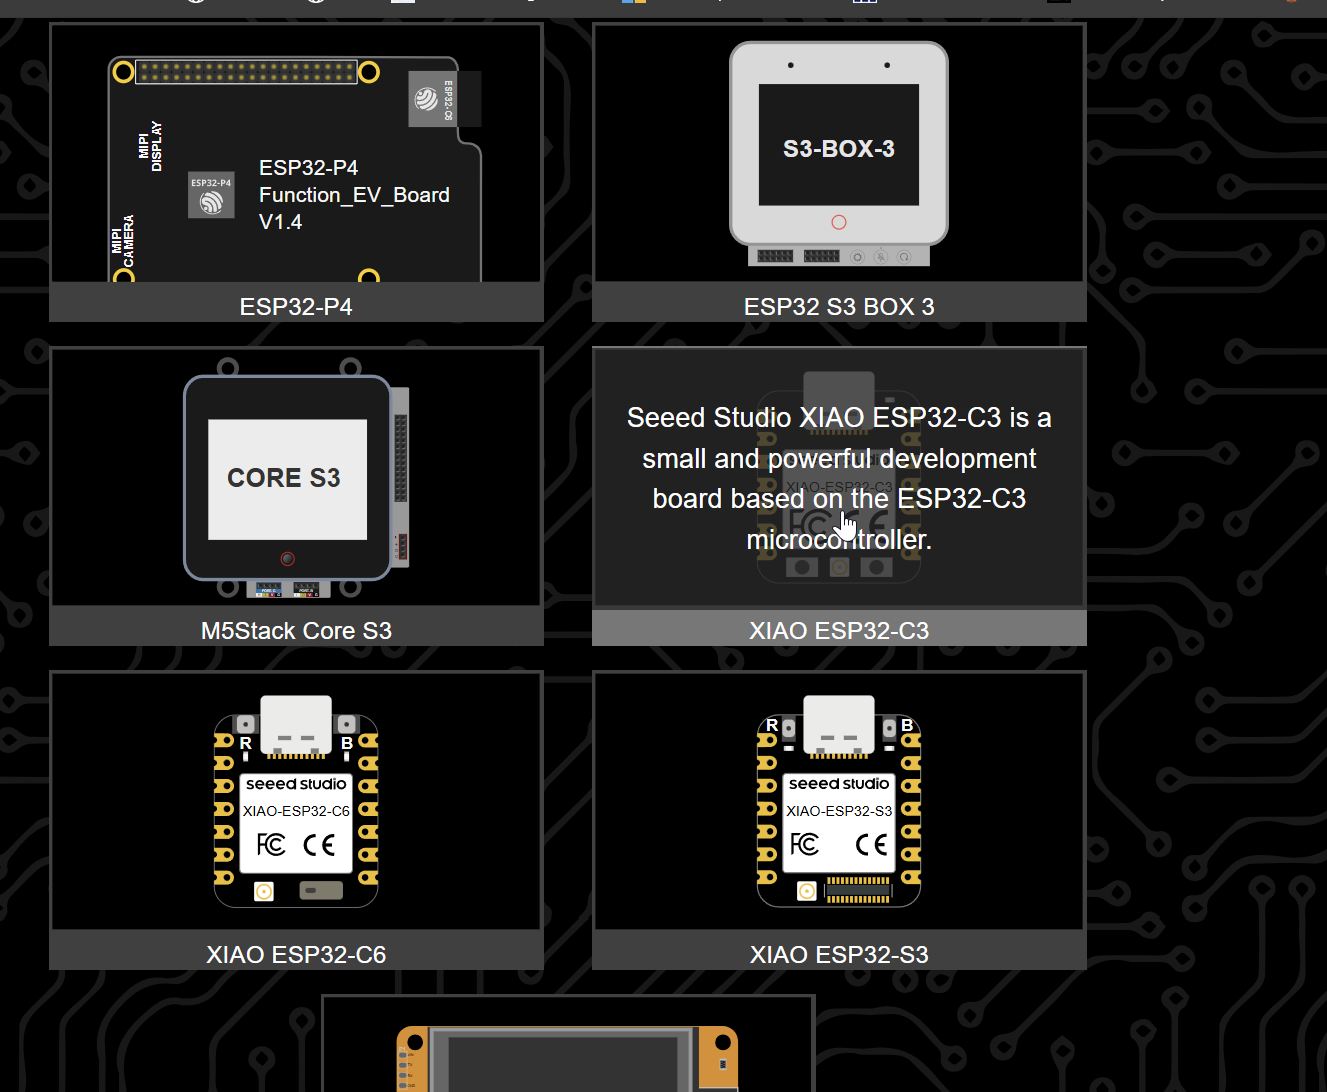Click the XIAO ESP32-S3 caption

coord(839,954)
